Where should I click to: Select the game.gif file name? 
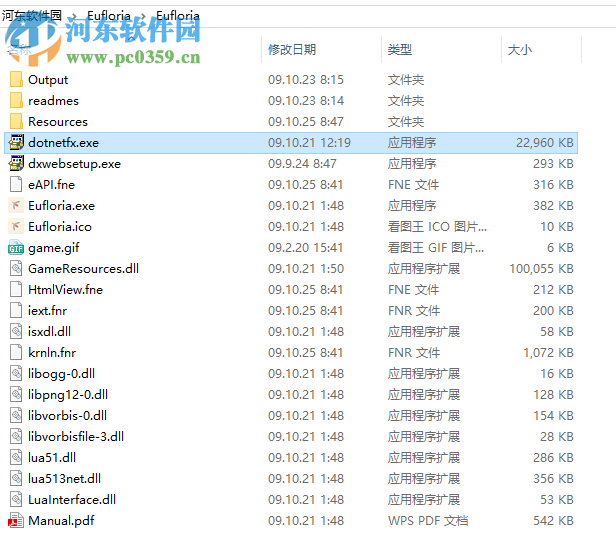[53, 248]
